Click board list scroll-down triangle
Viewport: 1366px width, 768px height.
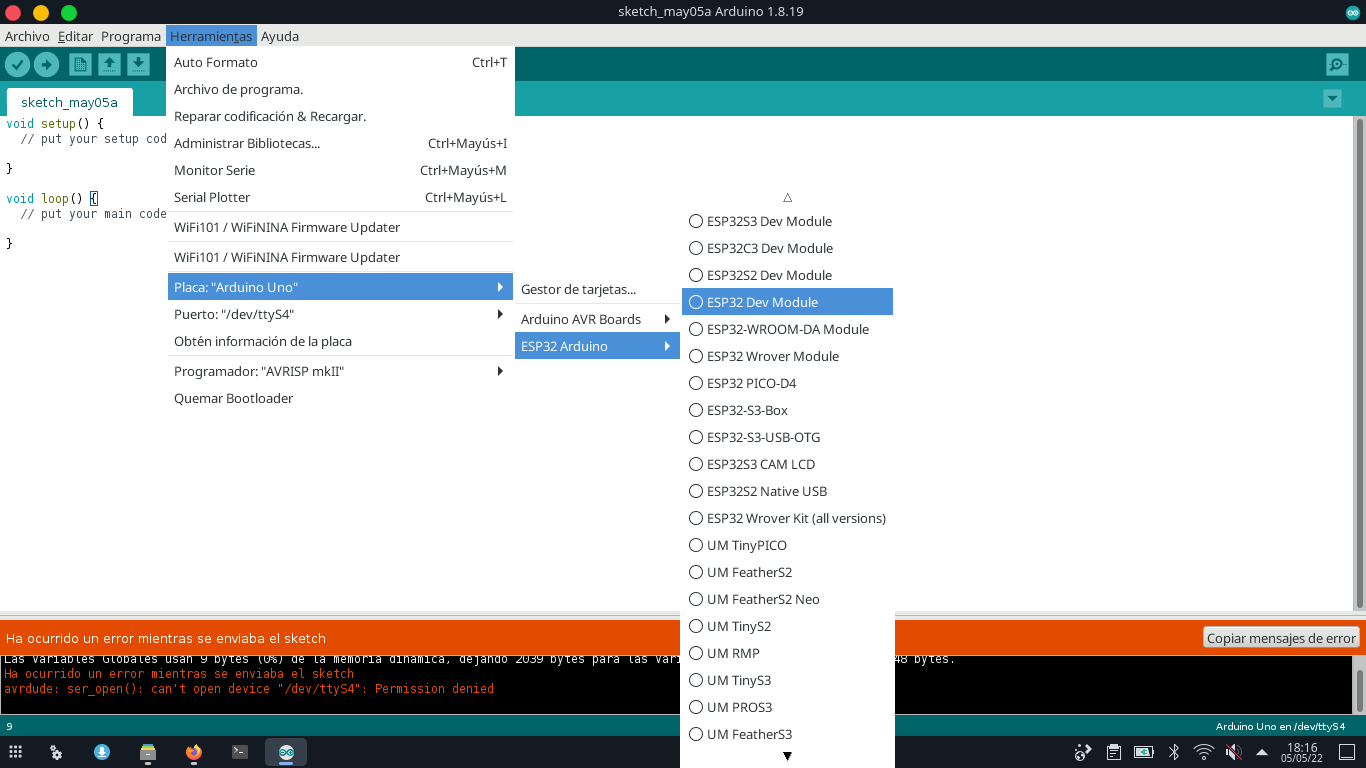[787, 756]
